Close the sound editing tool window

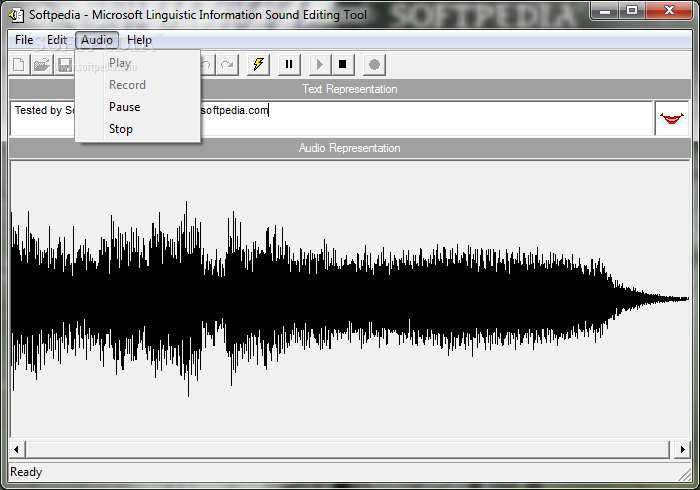point(669,10)
